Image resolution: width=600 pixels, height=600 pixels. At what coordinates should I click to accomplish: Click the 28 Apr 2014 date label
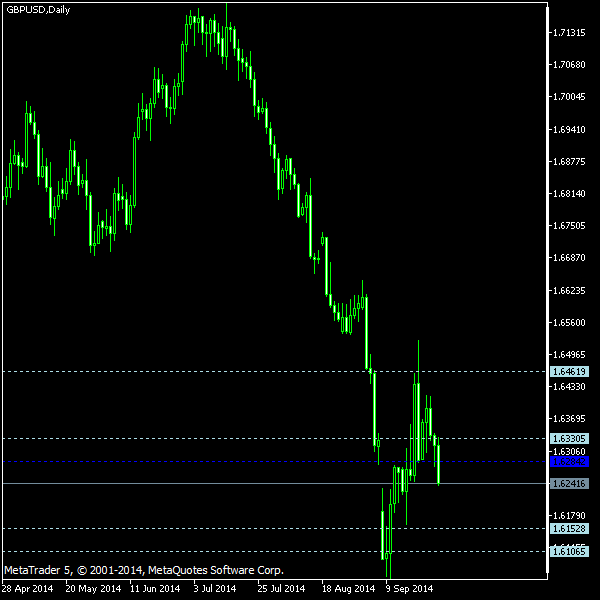(x=27, y=589)
